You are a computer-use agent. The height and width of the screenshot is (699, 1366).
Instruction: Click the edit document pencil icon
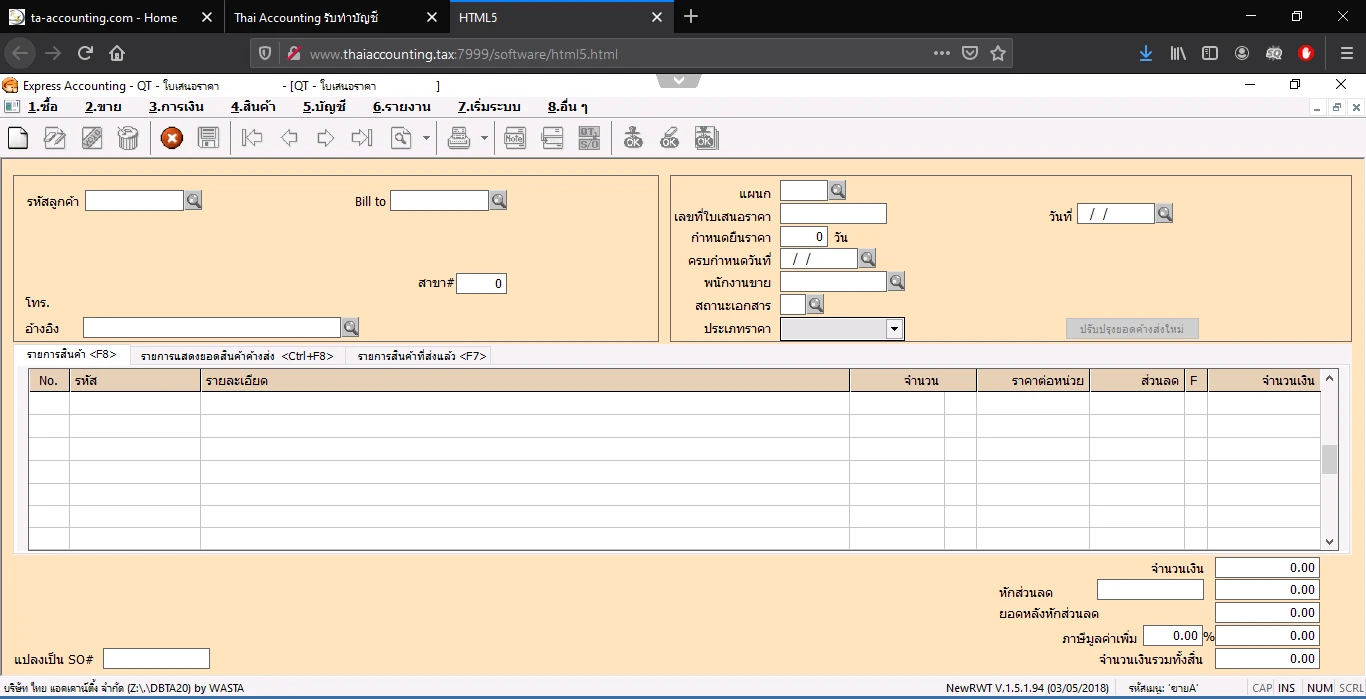[55, 139]
